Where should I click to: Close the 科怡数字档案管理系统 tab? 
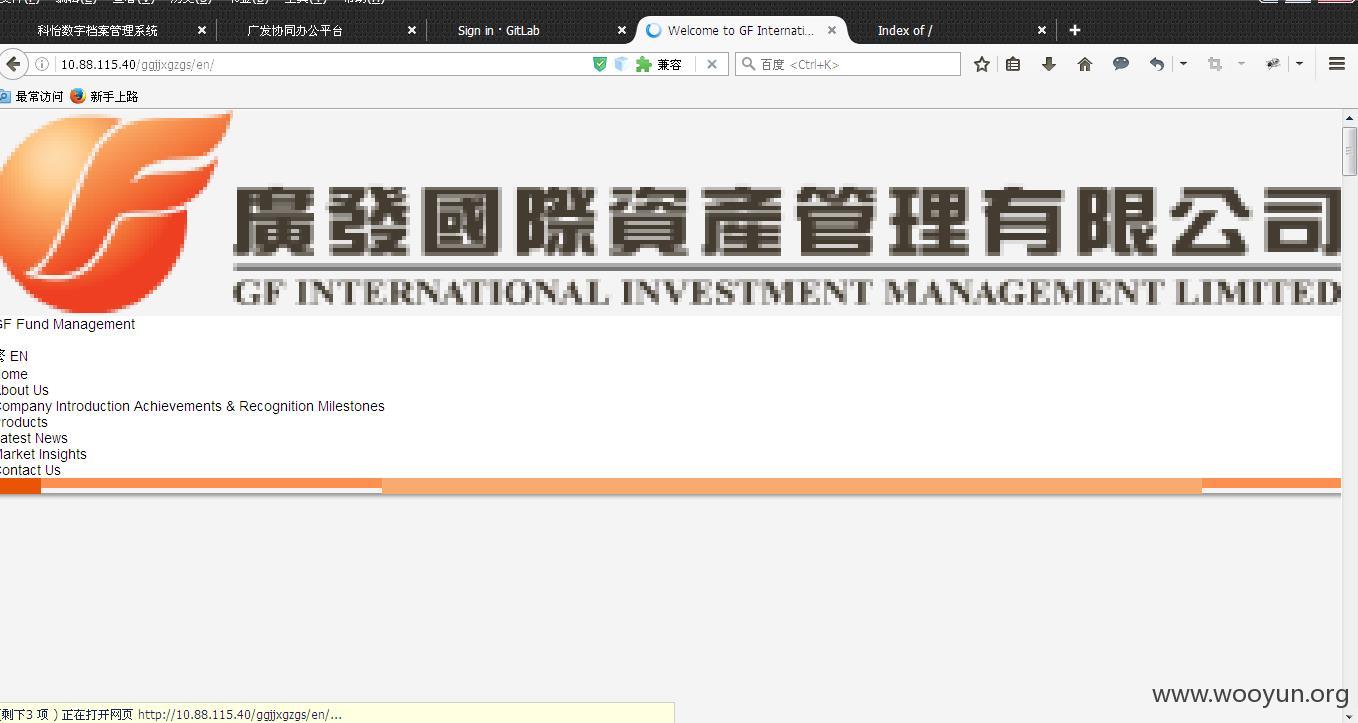point(202,31)
